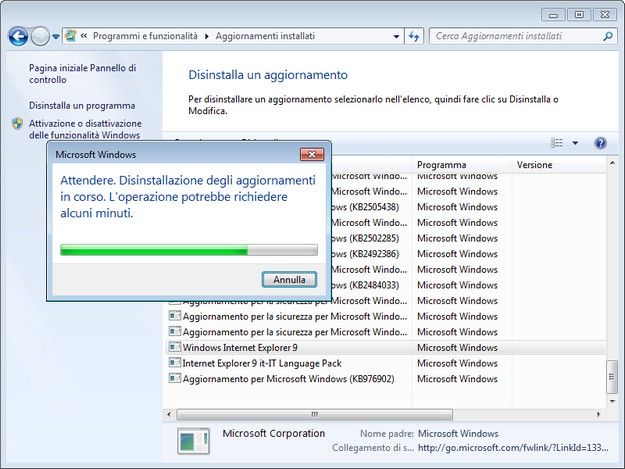Click the green uninstallation progress bar
This screenshot has height=469, width=625.
tap(189, 250)
